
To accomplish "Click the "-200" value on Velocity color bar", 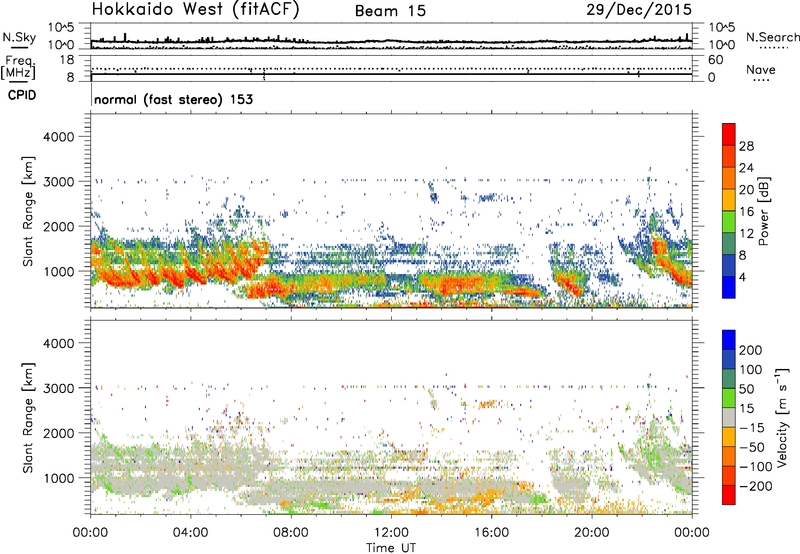I will (x=756, y=486).
